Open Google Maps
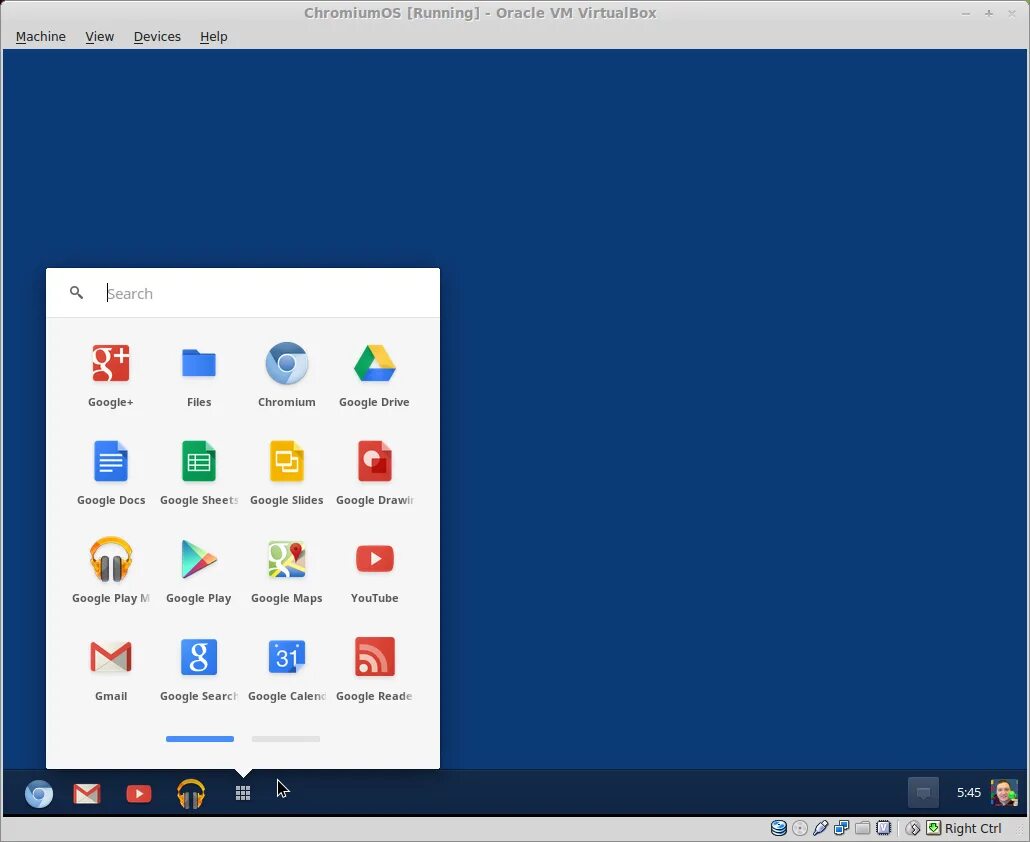The height and width of the screenshot is (842, 1030). point(286,560)
